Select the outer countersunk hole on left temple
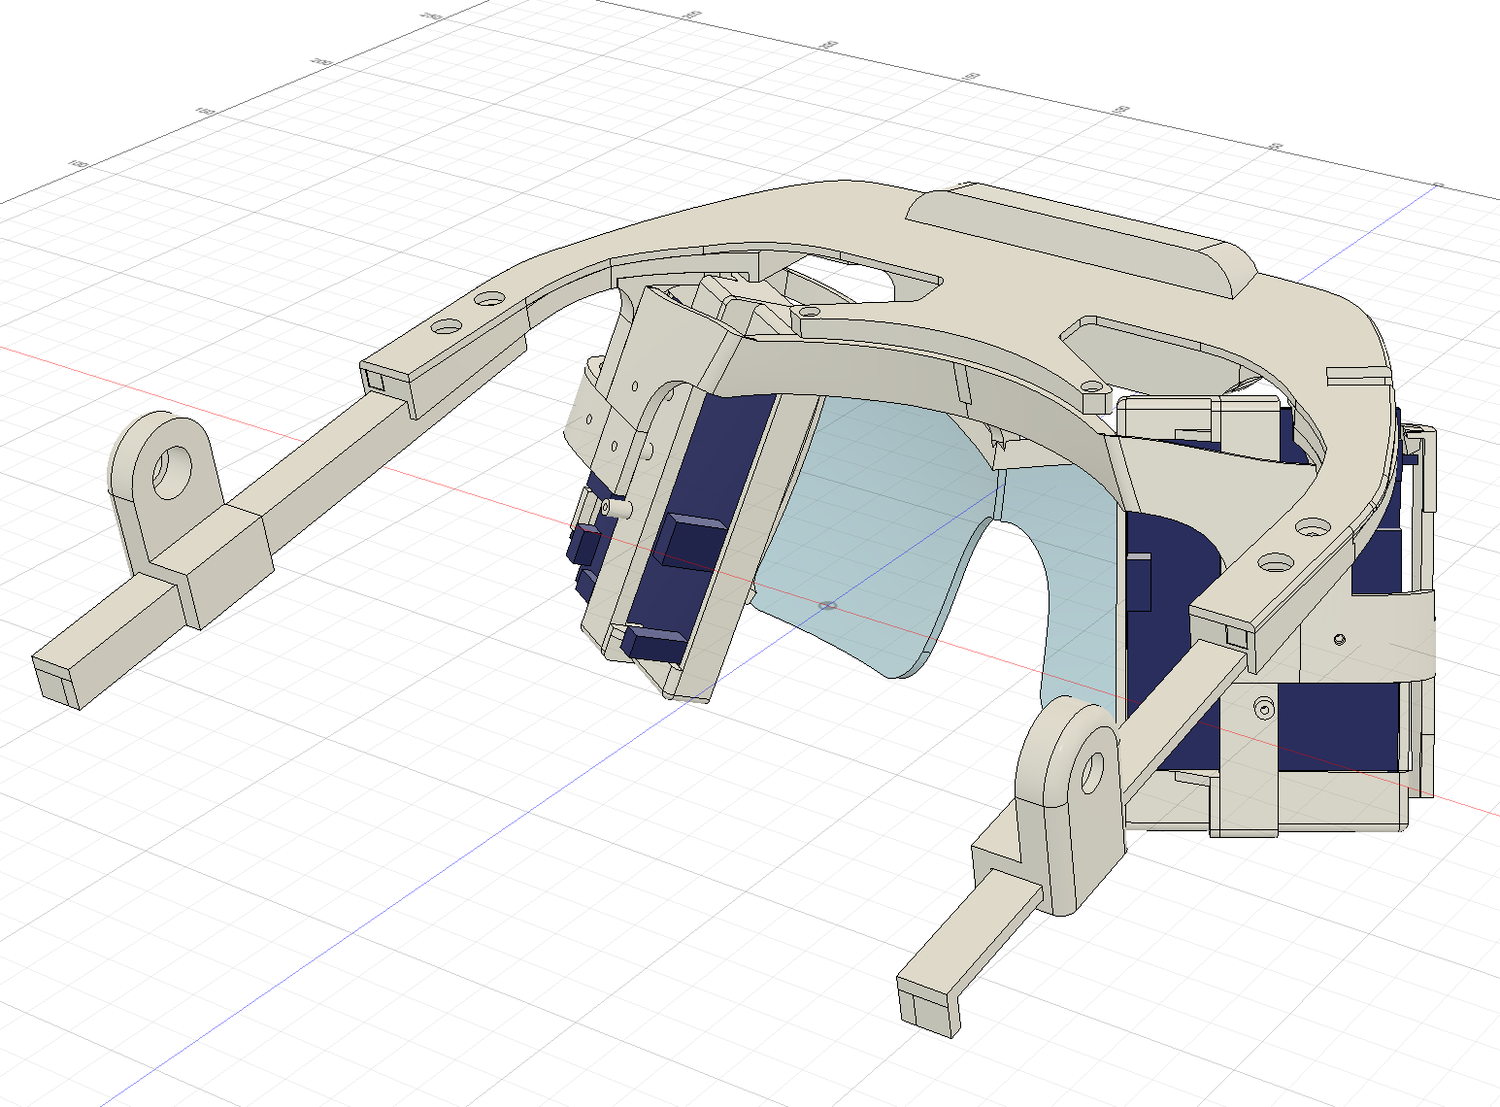 point(446,326)
